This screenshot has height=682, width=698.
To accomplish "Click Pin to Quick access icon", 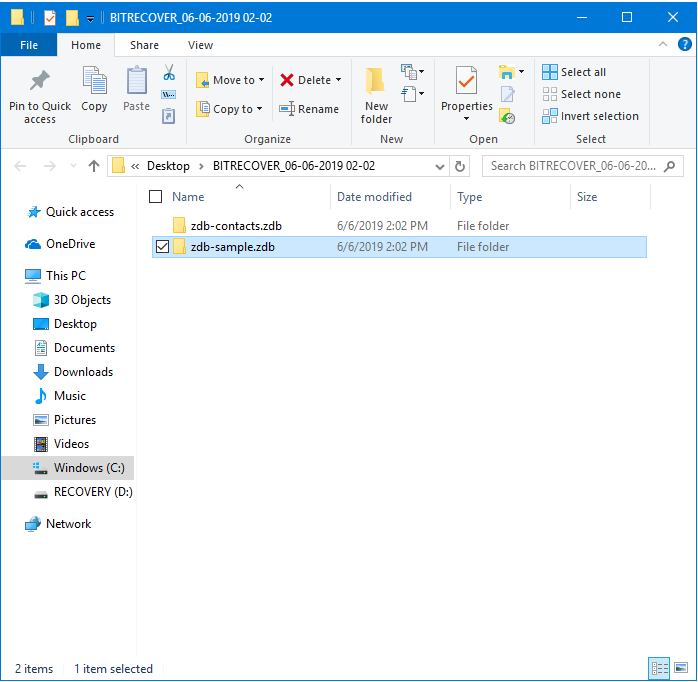I will (x=40, y=81).
